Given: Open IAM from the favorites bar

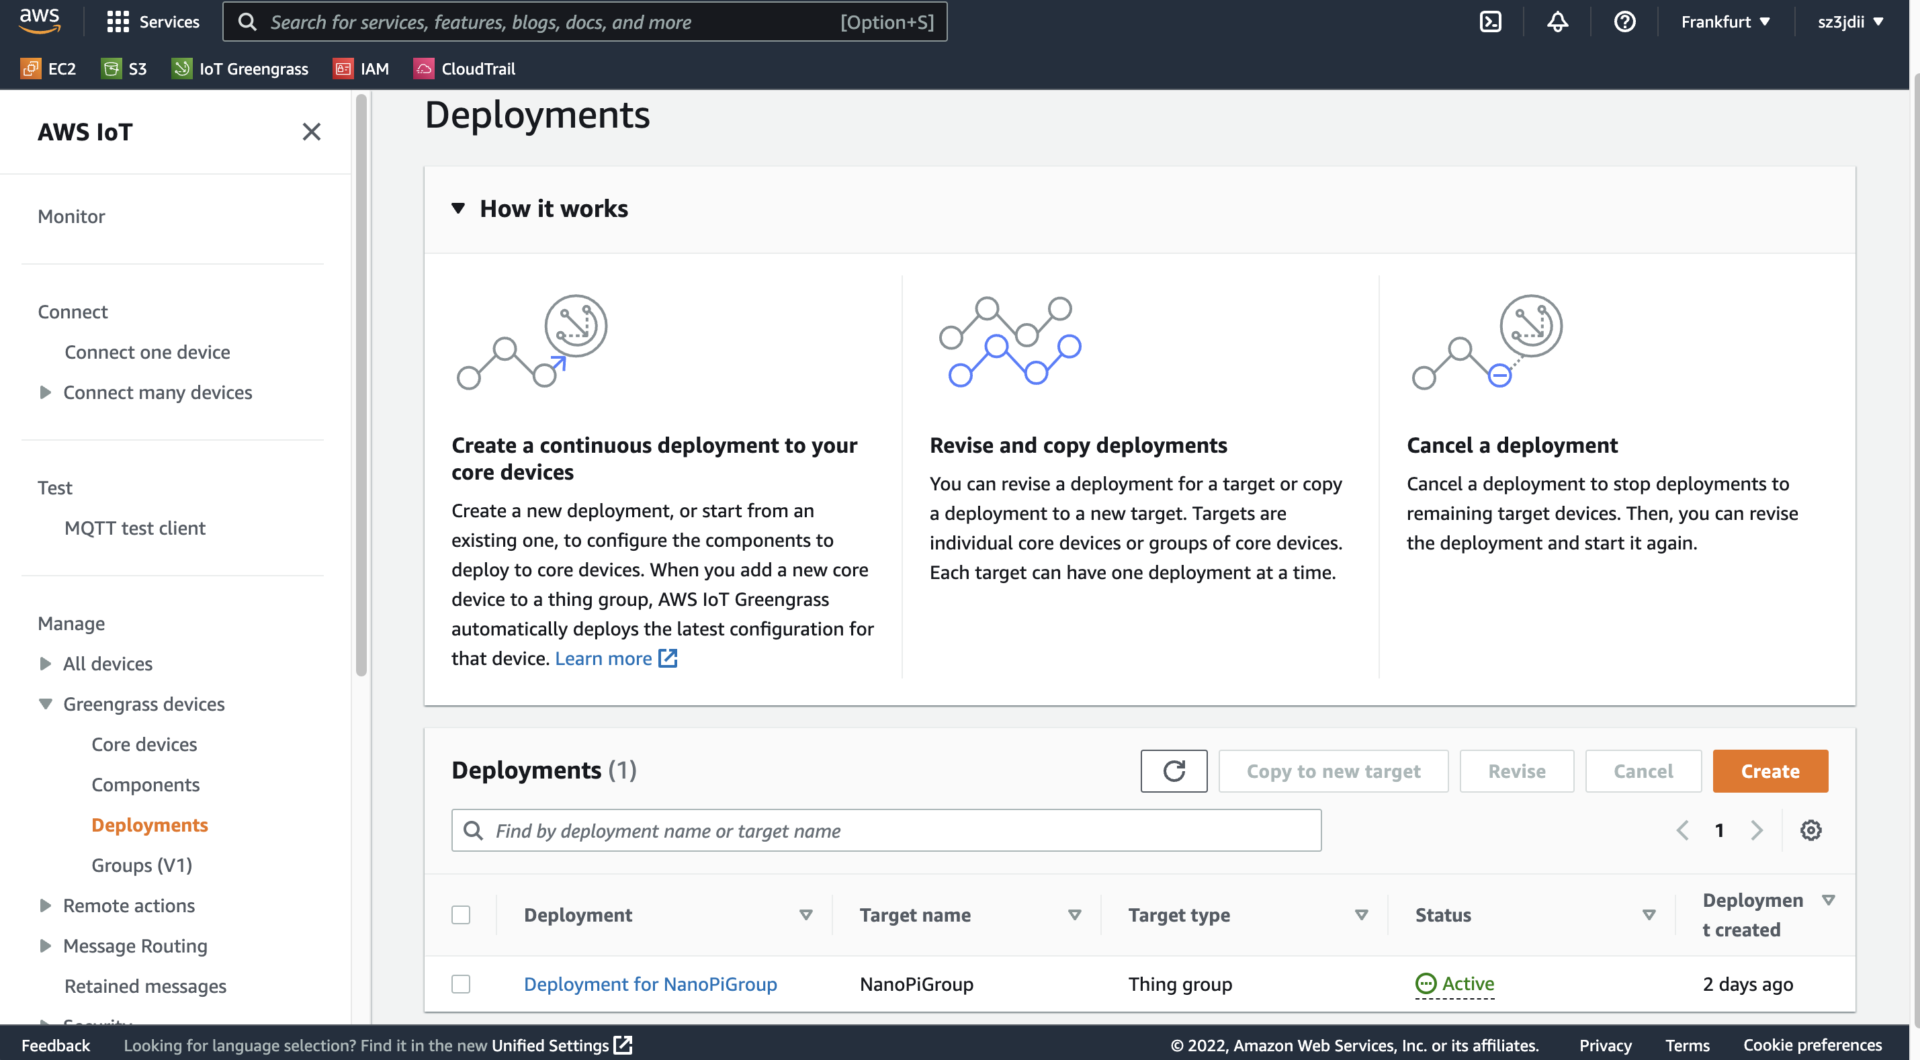Looking at the screenshot, I should pyautogui.click(x=361, y=68).
